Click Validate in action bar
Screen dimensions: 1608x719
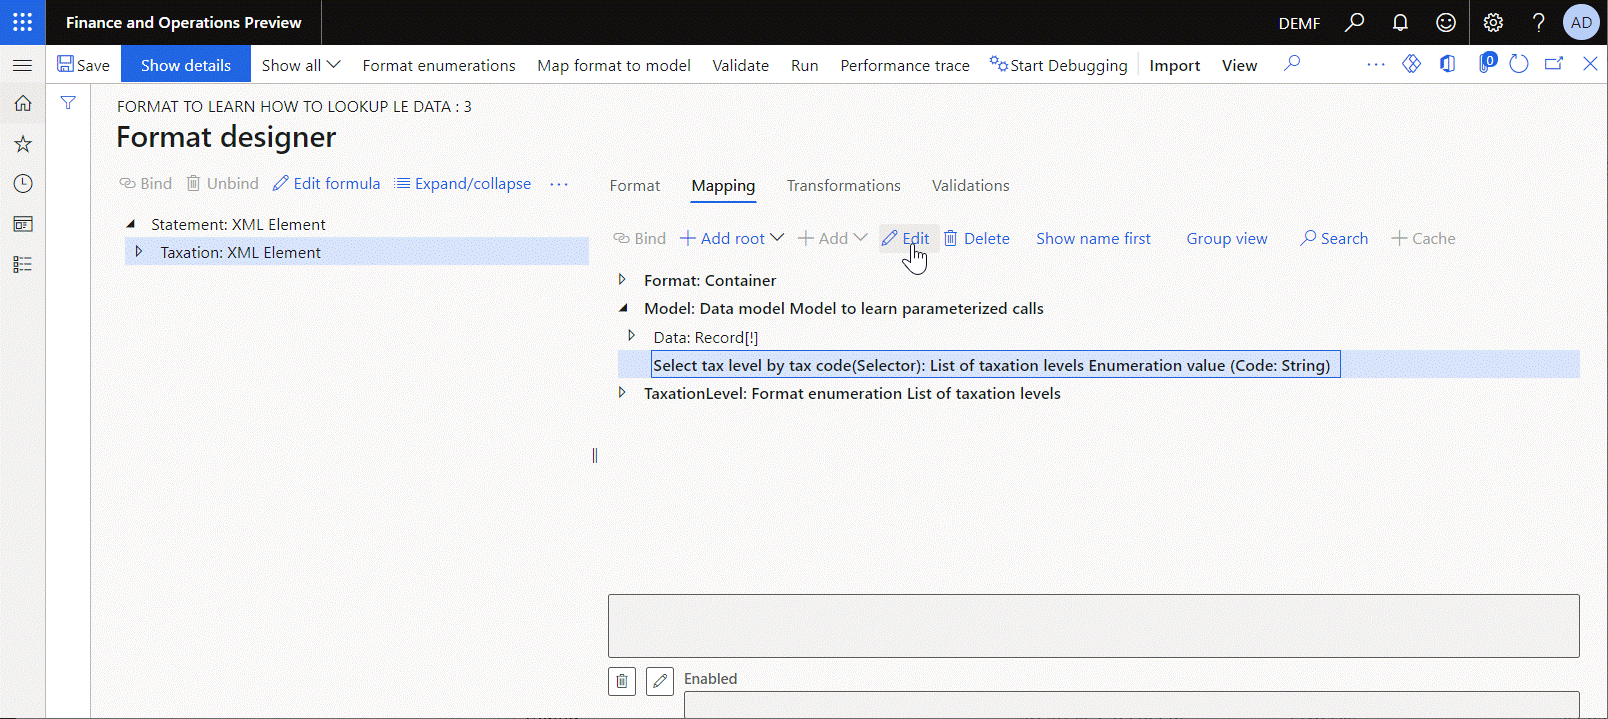pyautogui.click(x=741, y=65)
